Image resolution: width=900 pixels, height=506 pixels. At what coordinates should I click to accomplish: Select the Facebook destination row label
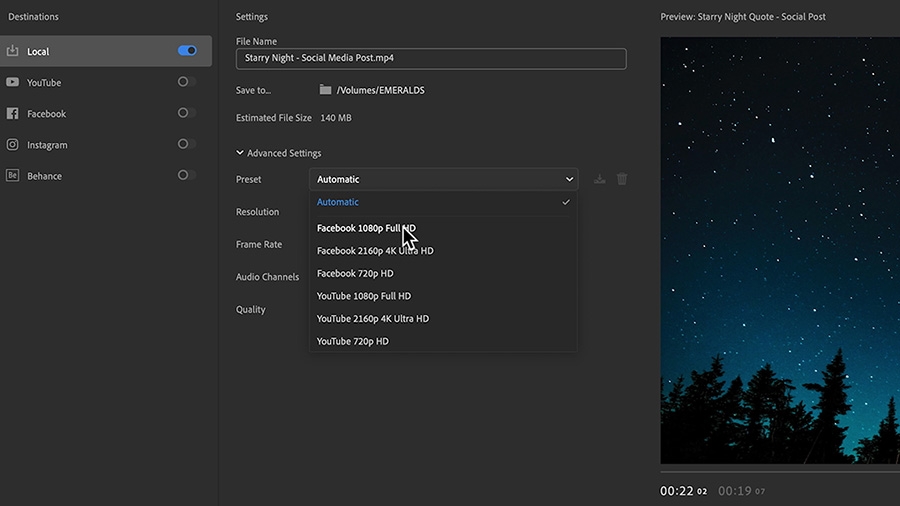[x=46, y=114]
